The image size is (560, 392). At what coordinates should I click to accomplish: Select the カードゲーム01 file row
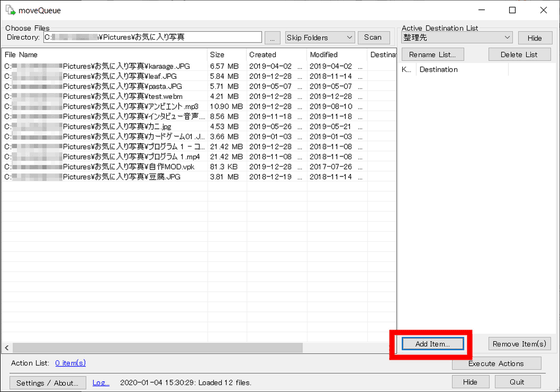[199, 136]
